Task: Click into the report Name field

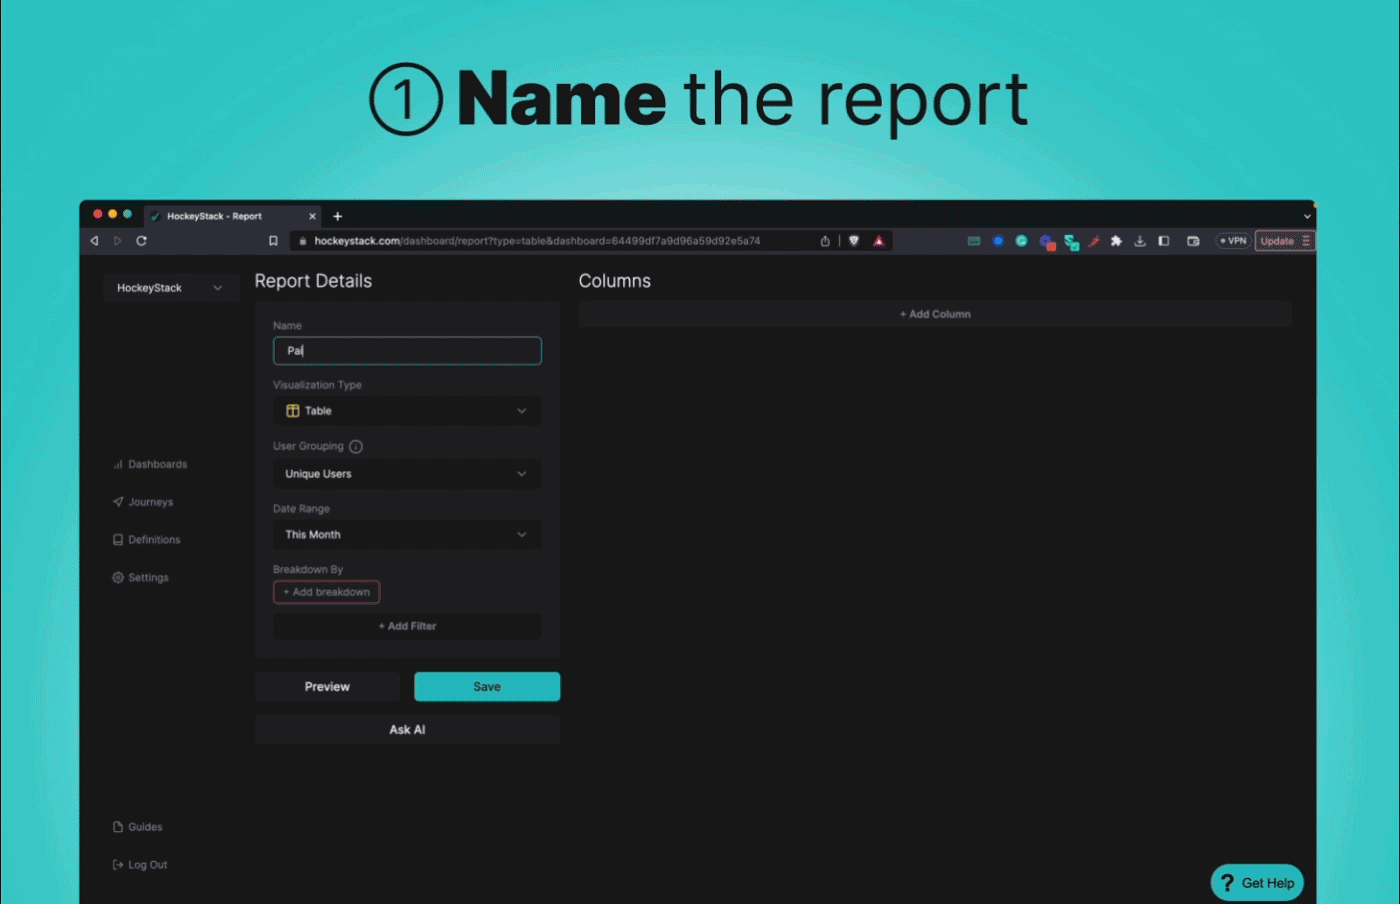Action: coord(407,351)
